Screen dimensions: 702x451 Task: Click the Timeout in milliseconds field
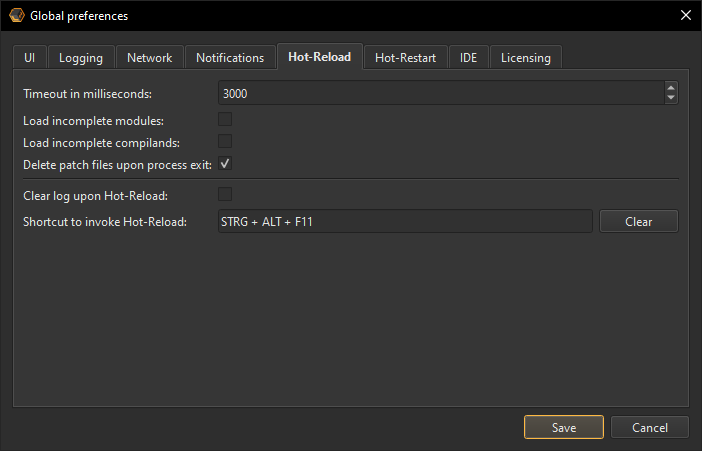pos(440,93)
